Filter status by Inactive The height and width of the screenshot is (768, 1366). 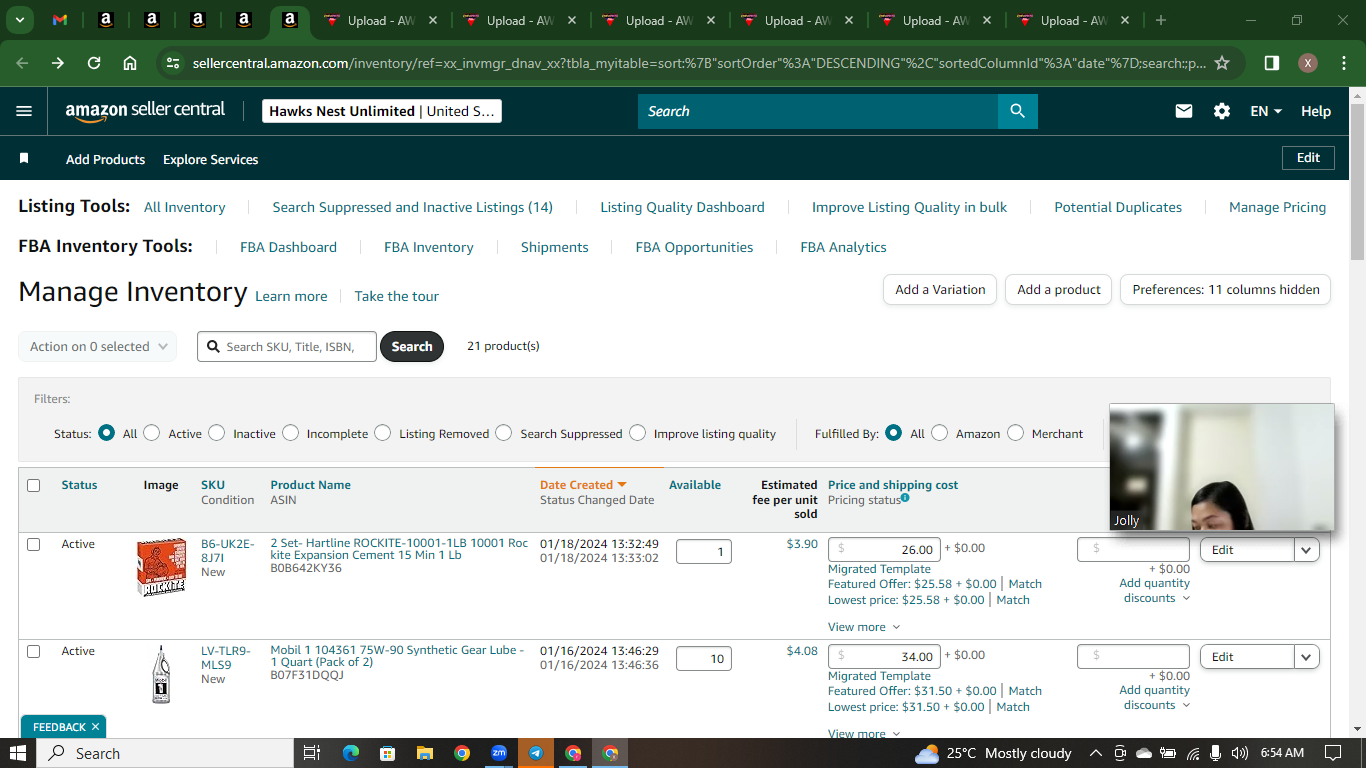pos(217,433)
